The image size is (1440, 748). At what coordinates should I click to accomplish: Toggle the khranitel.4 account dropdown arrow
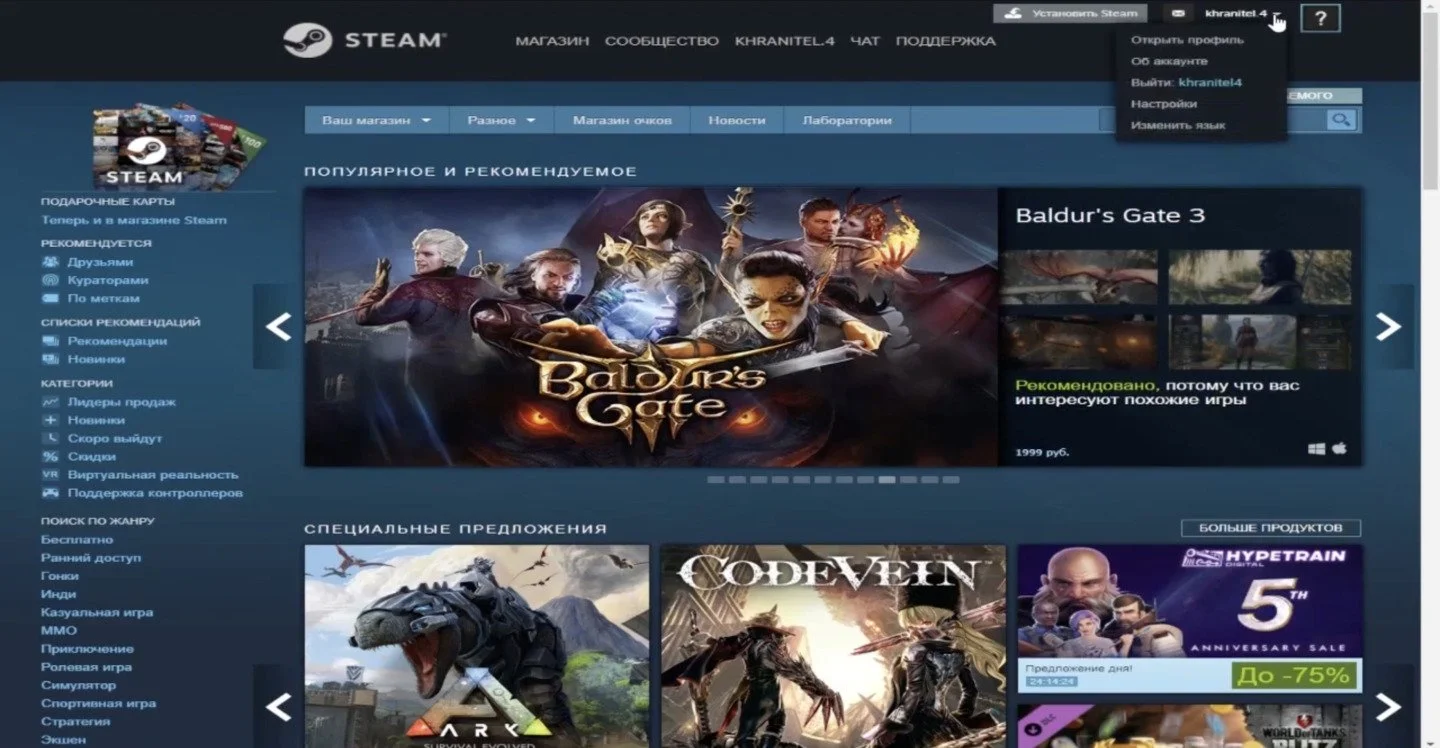1276,14
